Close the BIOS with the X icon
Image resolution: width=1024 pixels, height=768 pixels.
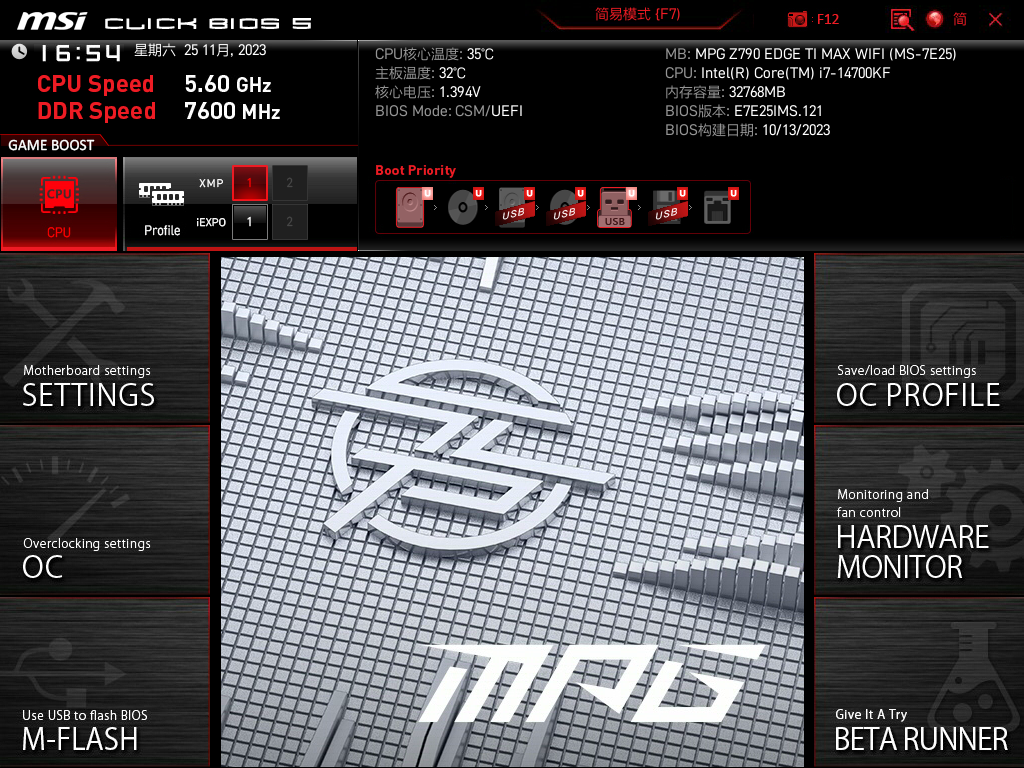click(995, 20)
